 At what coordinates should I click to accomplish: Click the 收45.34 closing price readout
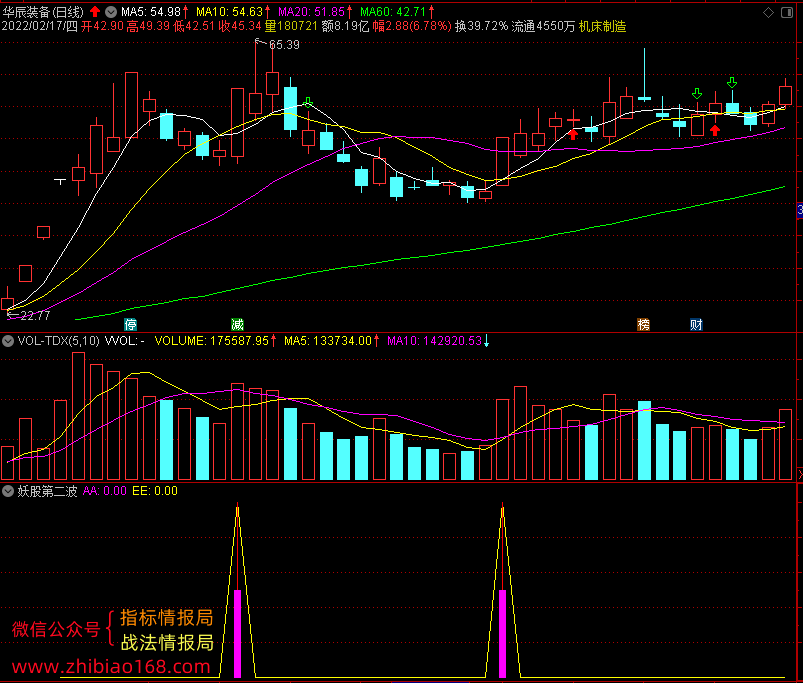(x=239, y=27)
